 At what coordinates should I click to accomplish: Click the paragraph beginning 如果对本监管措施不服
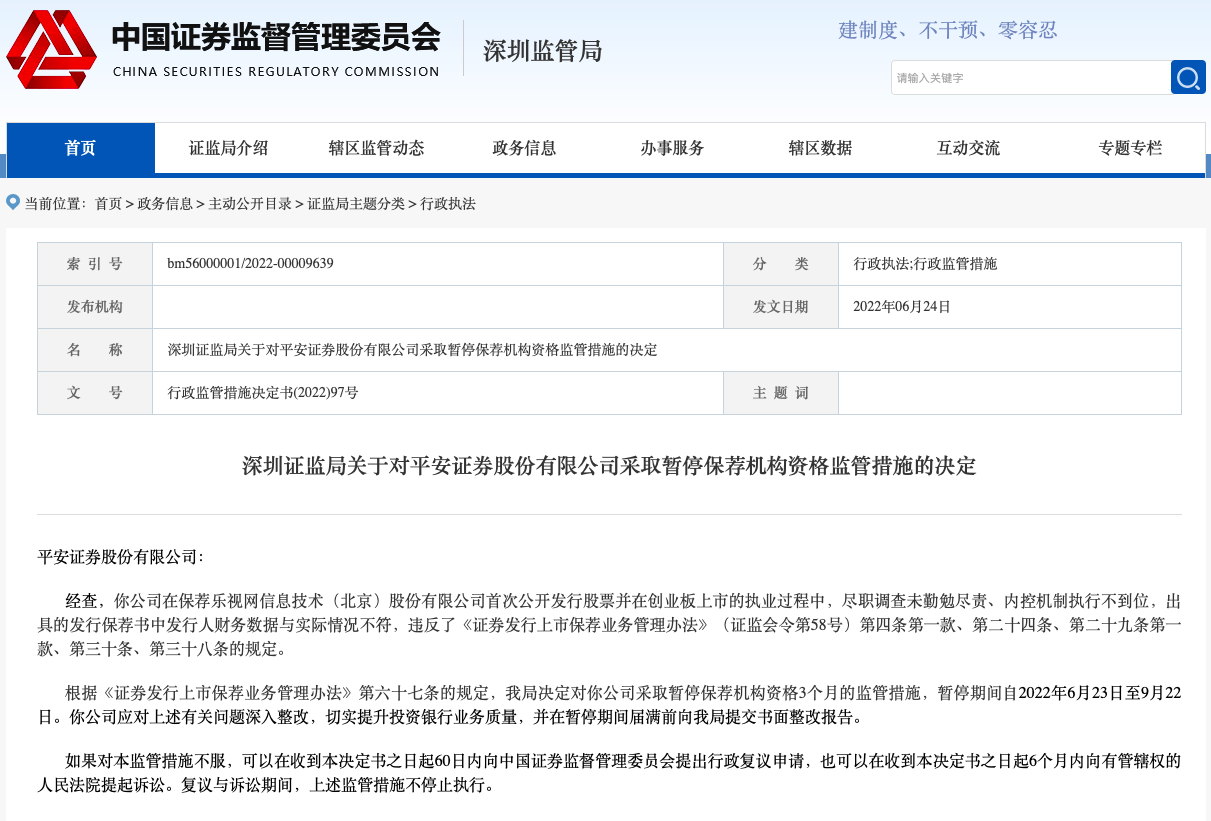point(609,773)
